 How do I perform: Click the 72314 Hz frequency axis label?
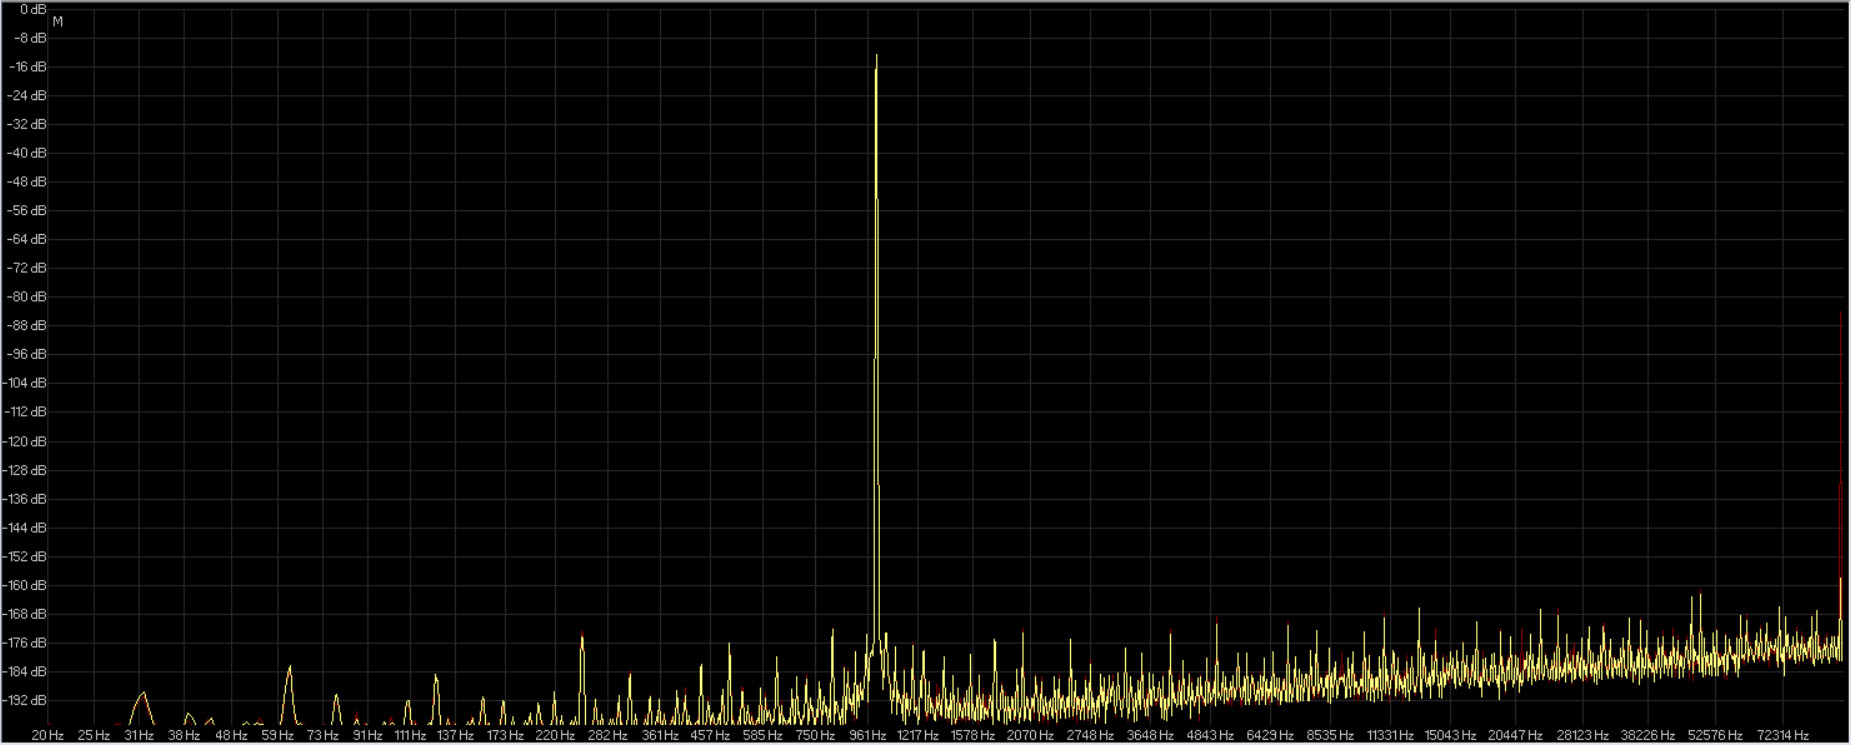(1783, 735)
